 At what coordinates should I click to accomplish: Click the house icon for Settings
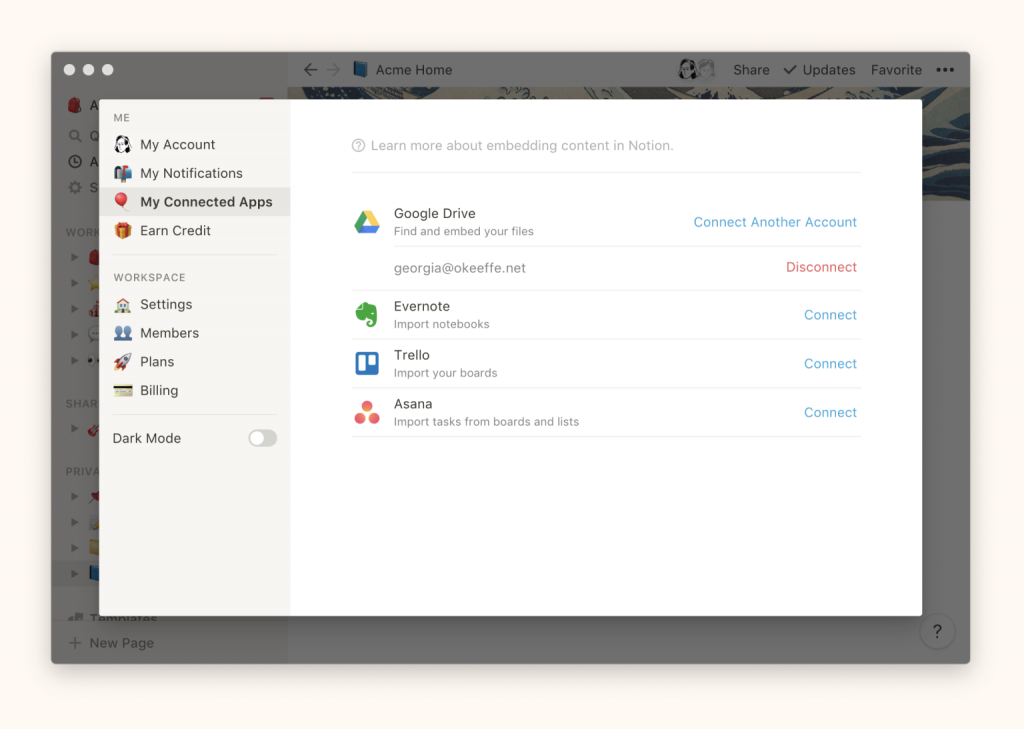coord(123,304)
